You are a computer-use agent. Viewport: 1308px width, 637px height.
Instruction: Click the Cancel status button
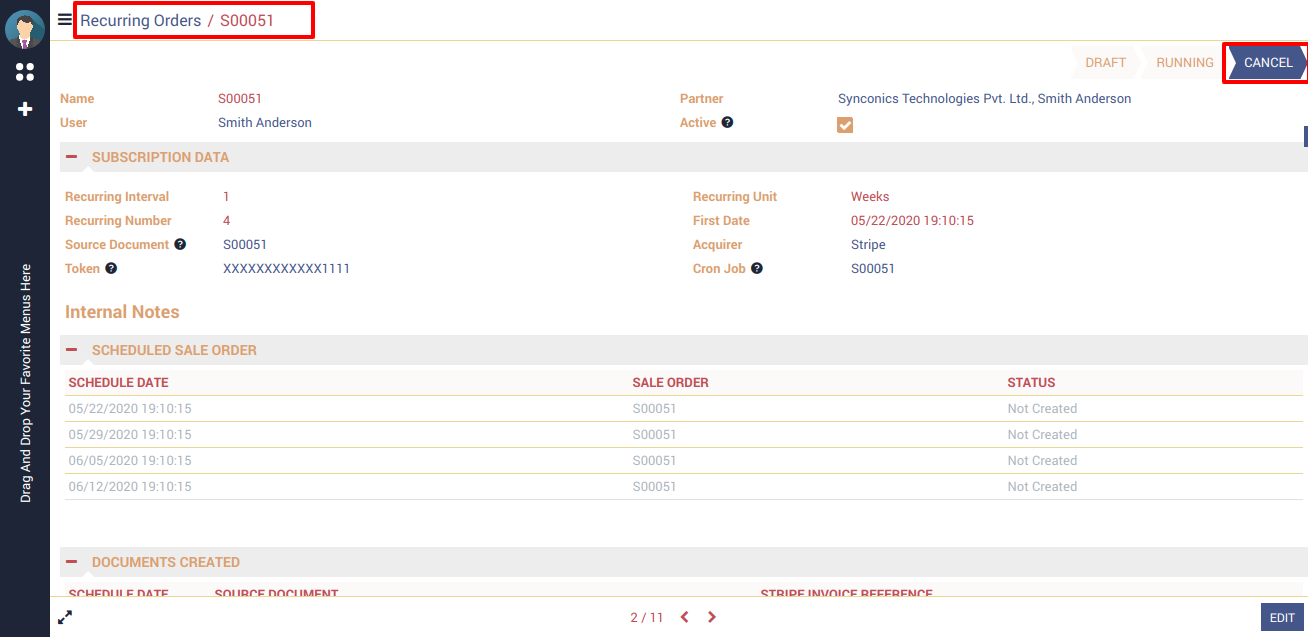point(1267,62)
